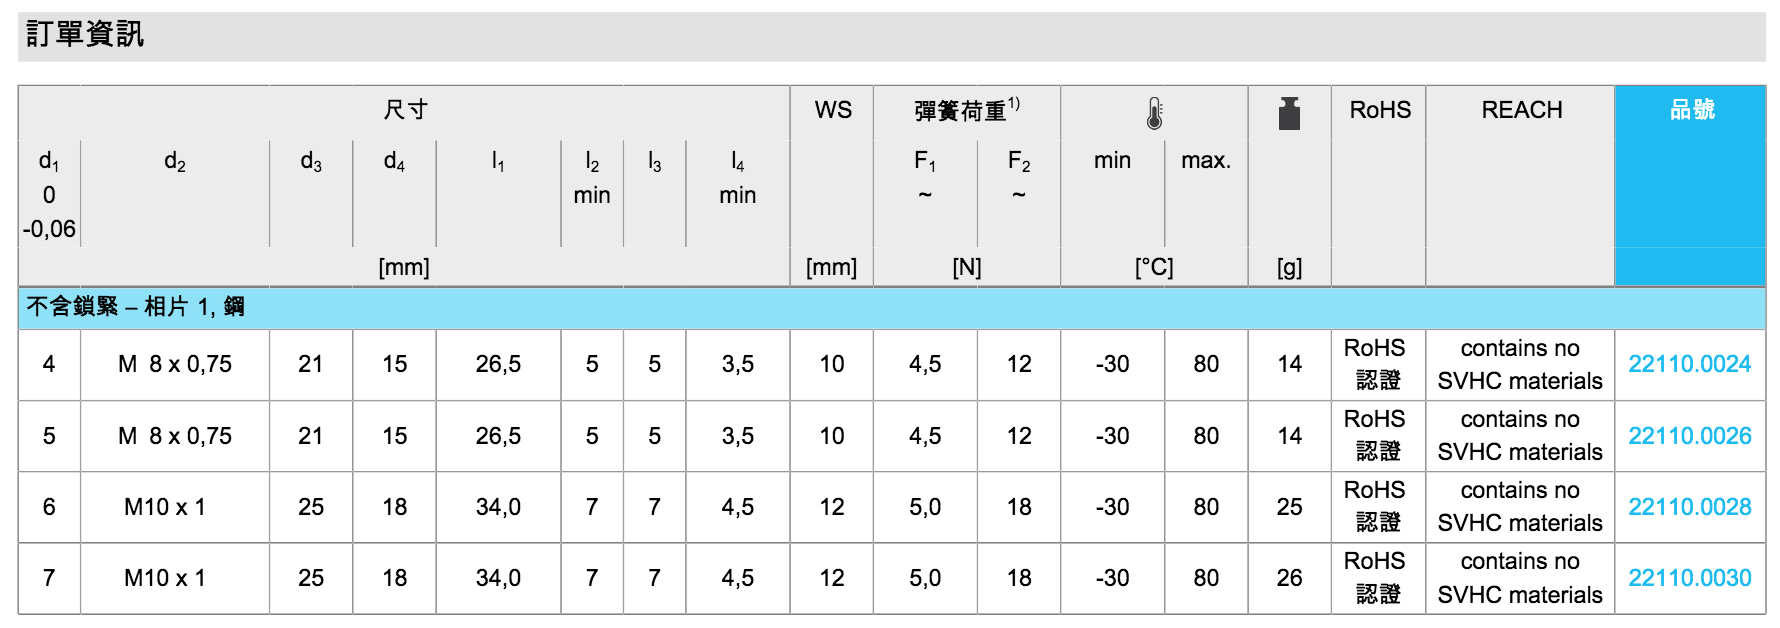Open part number 22110.0030

point(1689,578)
